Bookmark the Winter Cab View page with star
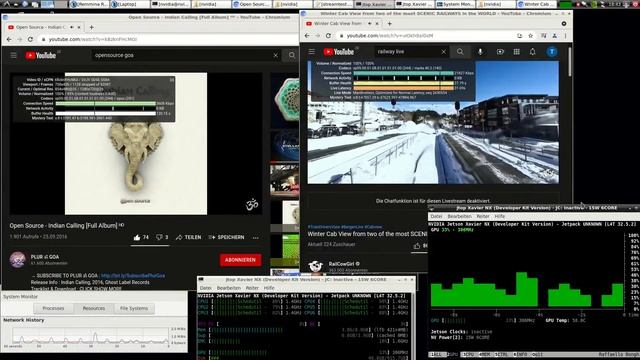640x360 pixels. click(531, 36)
